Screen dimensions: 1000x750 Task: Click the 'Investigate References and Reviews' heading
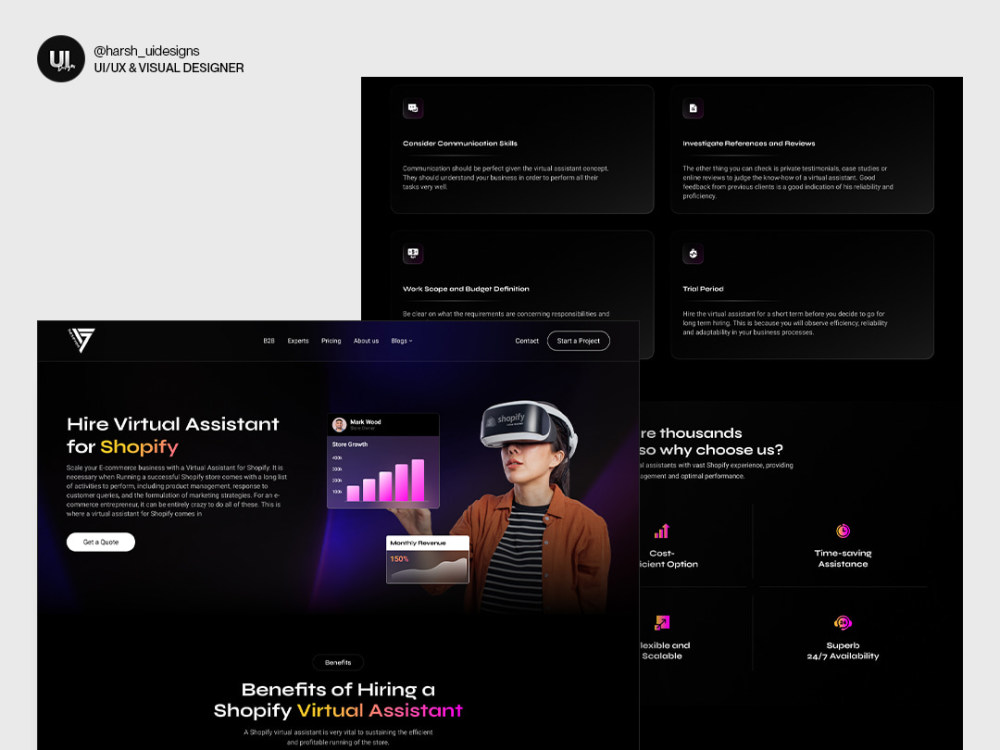pos(749,143)
